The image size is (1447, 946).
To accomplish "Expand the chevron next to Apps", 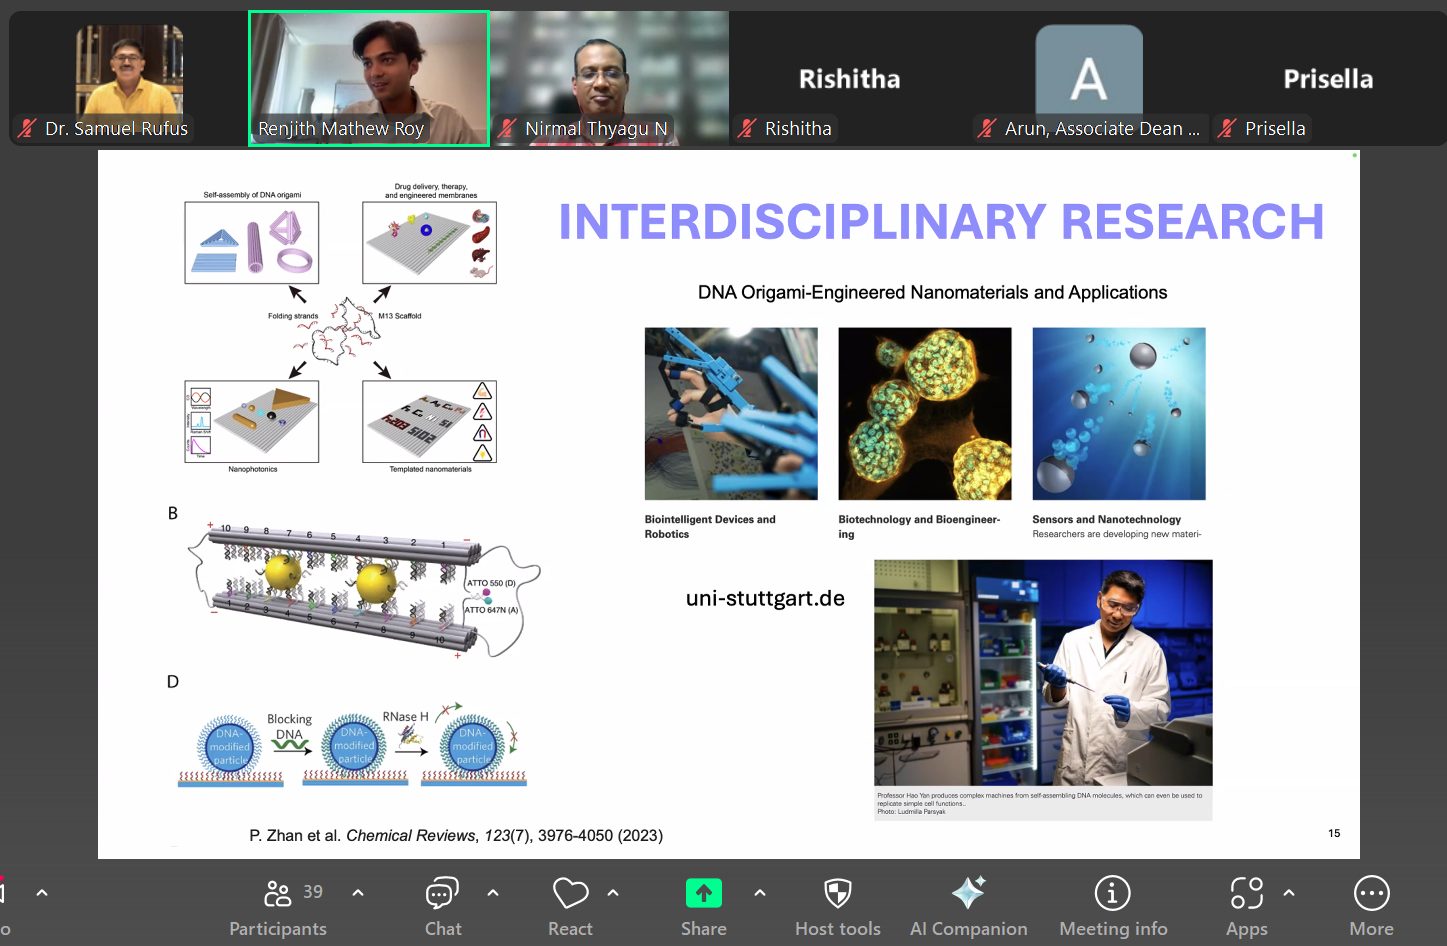I will click(1289, 893).
